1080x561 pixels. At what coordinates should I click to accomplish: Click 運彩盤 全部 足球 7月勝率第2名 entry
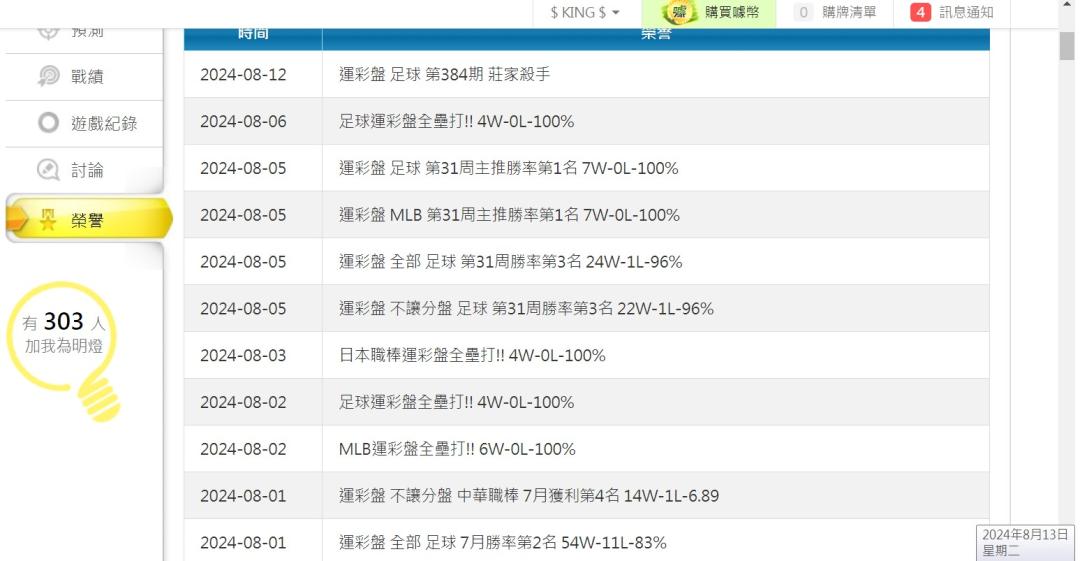pos(503,543)
